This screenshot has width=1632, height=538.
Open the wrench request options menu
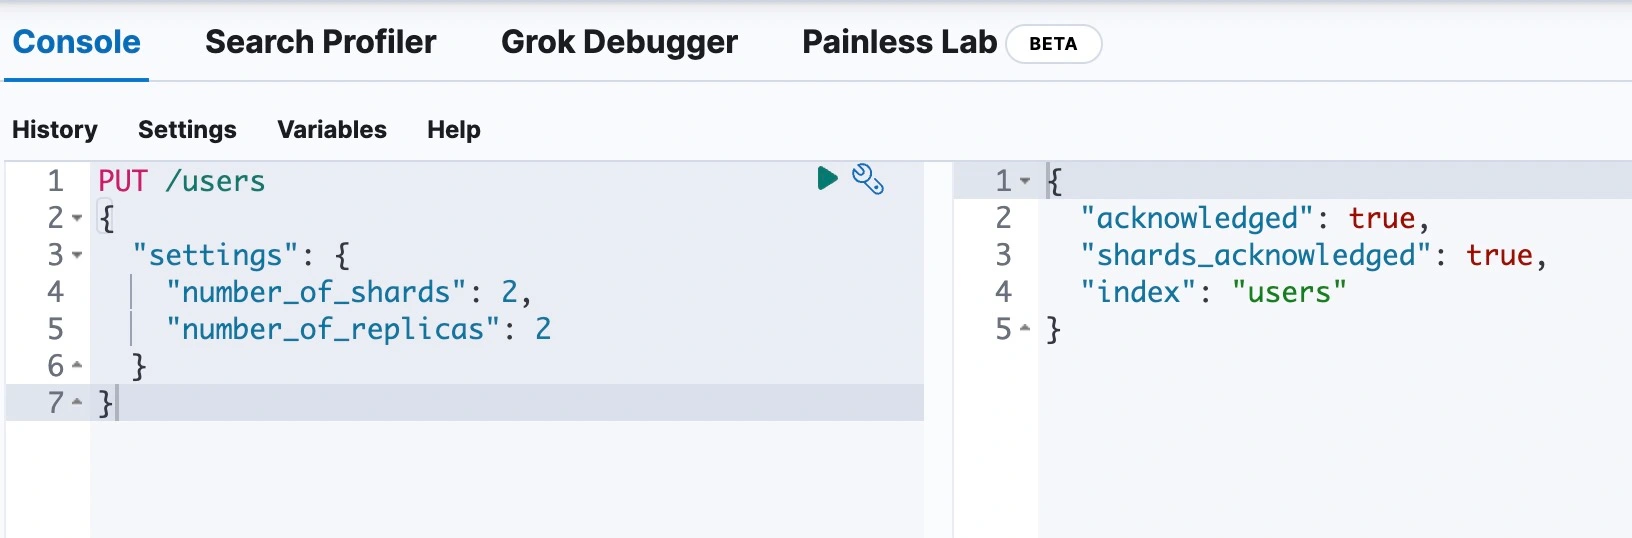(x=867, y=179)
